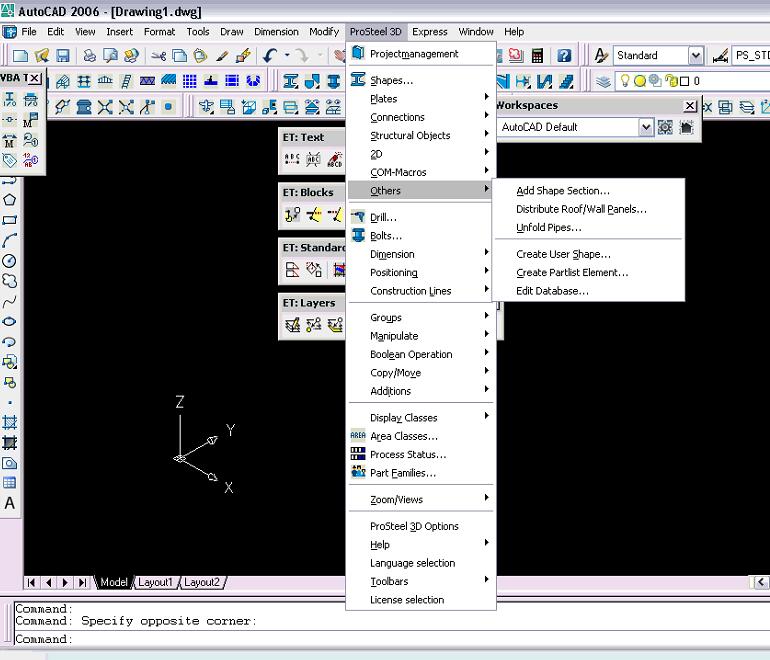Open a drawing with the folder icon
This screenshot has width=770, height=660.
(x=42, y=55)
